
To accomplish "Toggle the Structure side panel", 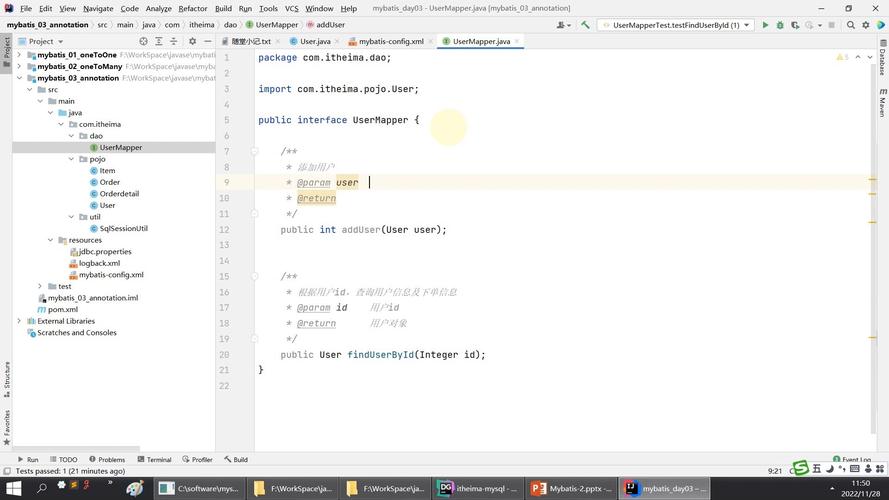I will 6,376.
